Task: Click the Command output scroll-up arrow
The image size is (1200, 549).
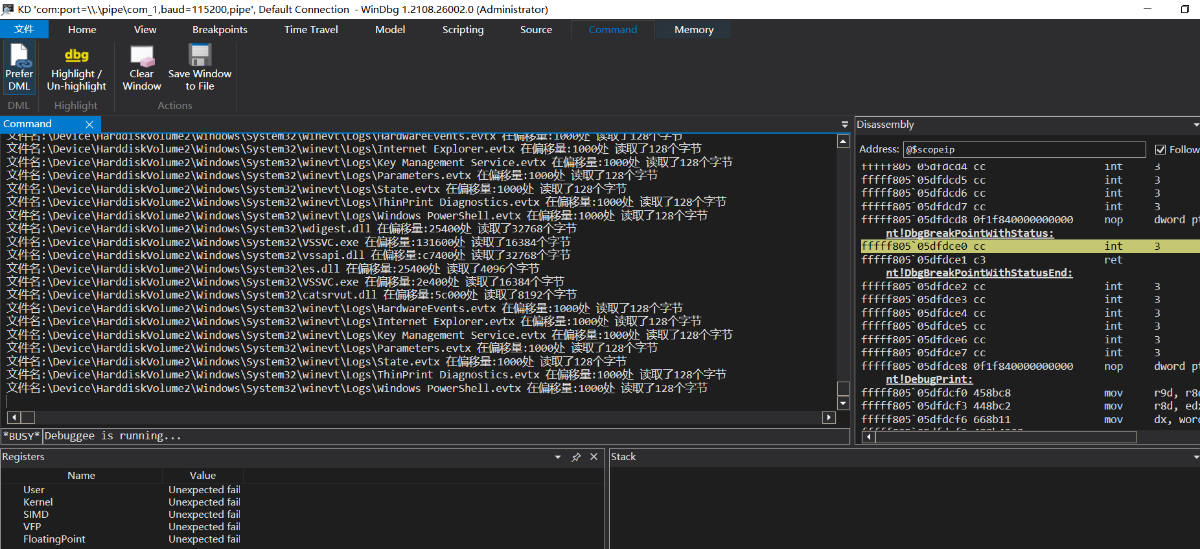Action: [843, 139]
